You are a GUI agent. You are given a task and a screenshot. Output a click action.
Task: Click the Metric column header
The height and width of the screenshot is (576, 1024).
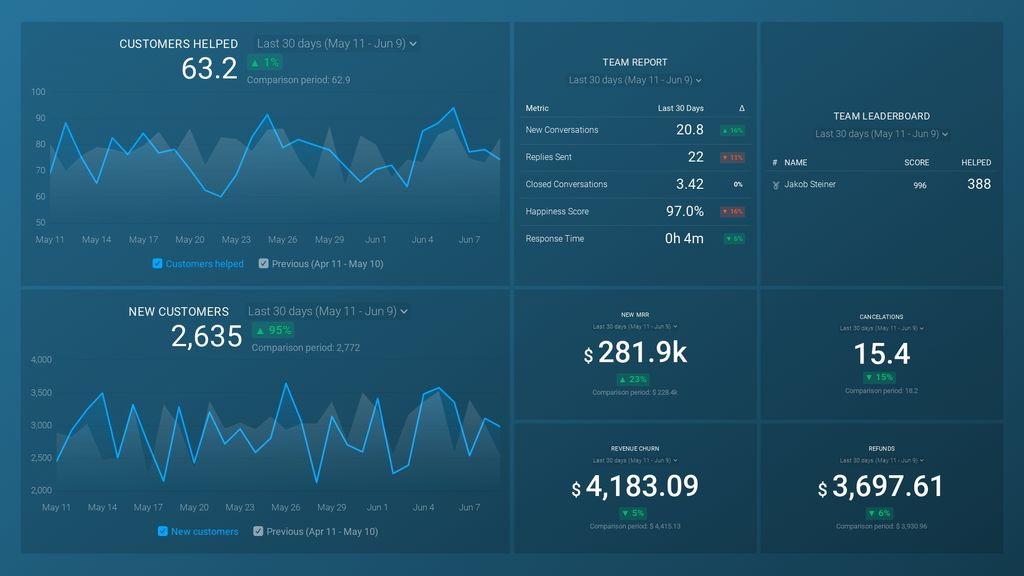coord(537,108)
